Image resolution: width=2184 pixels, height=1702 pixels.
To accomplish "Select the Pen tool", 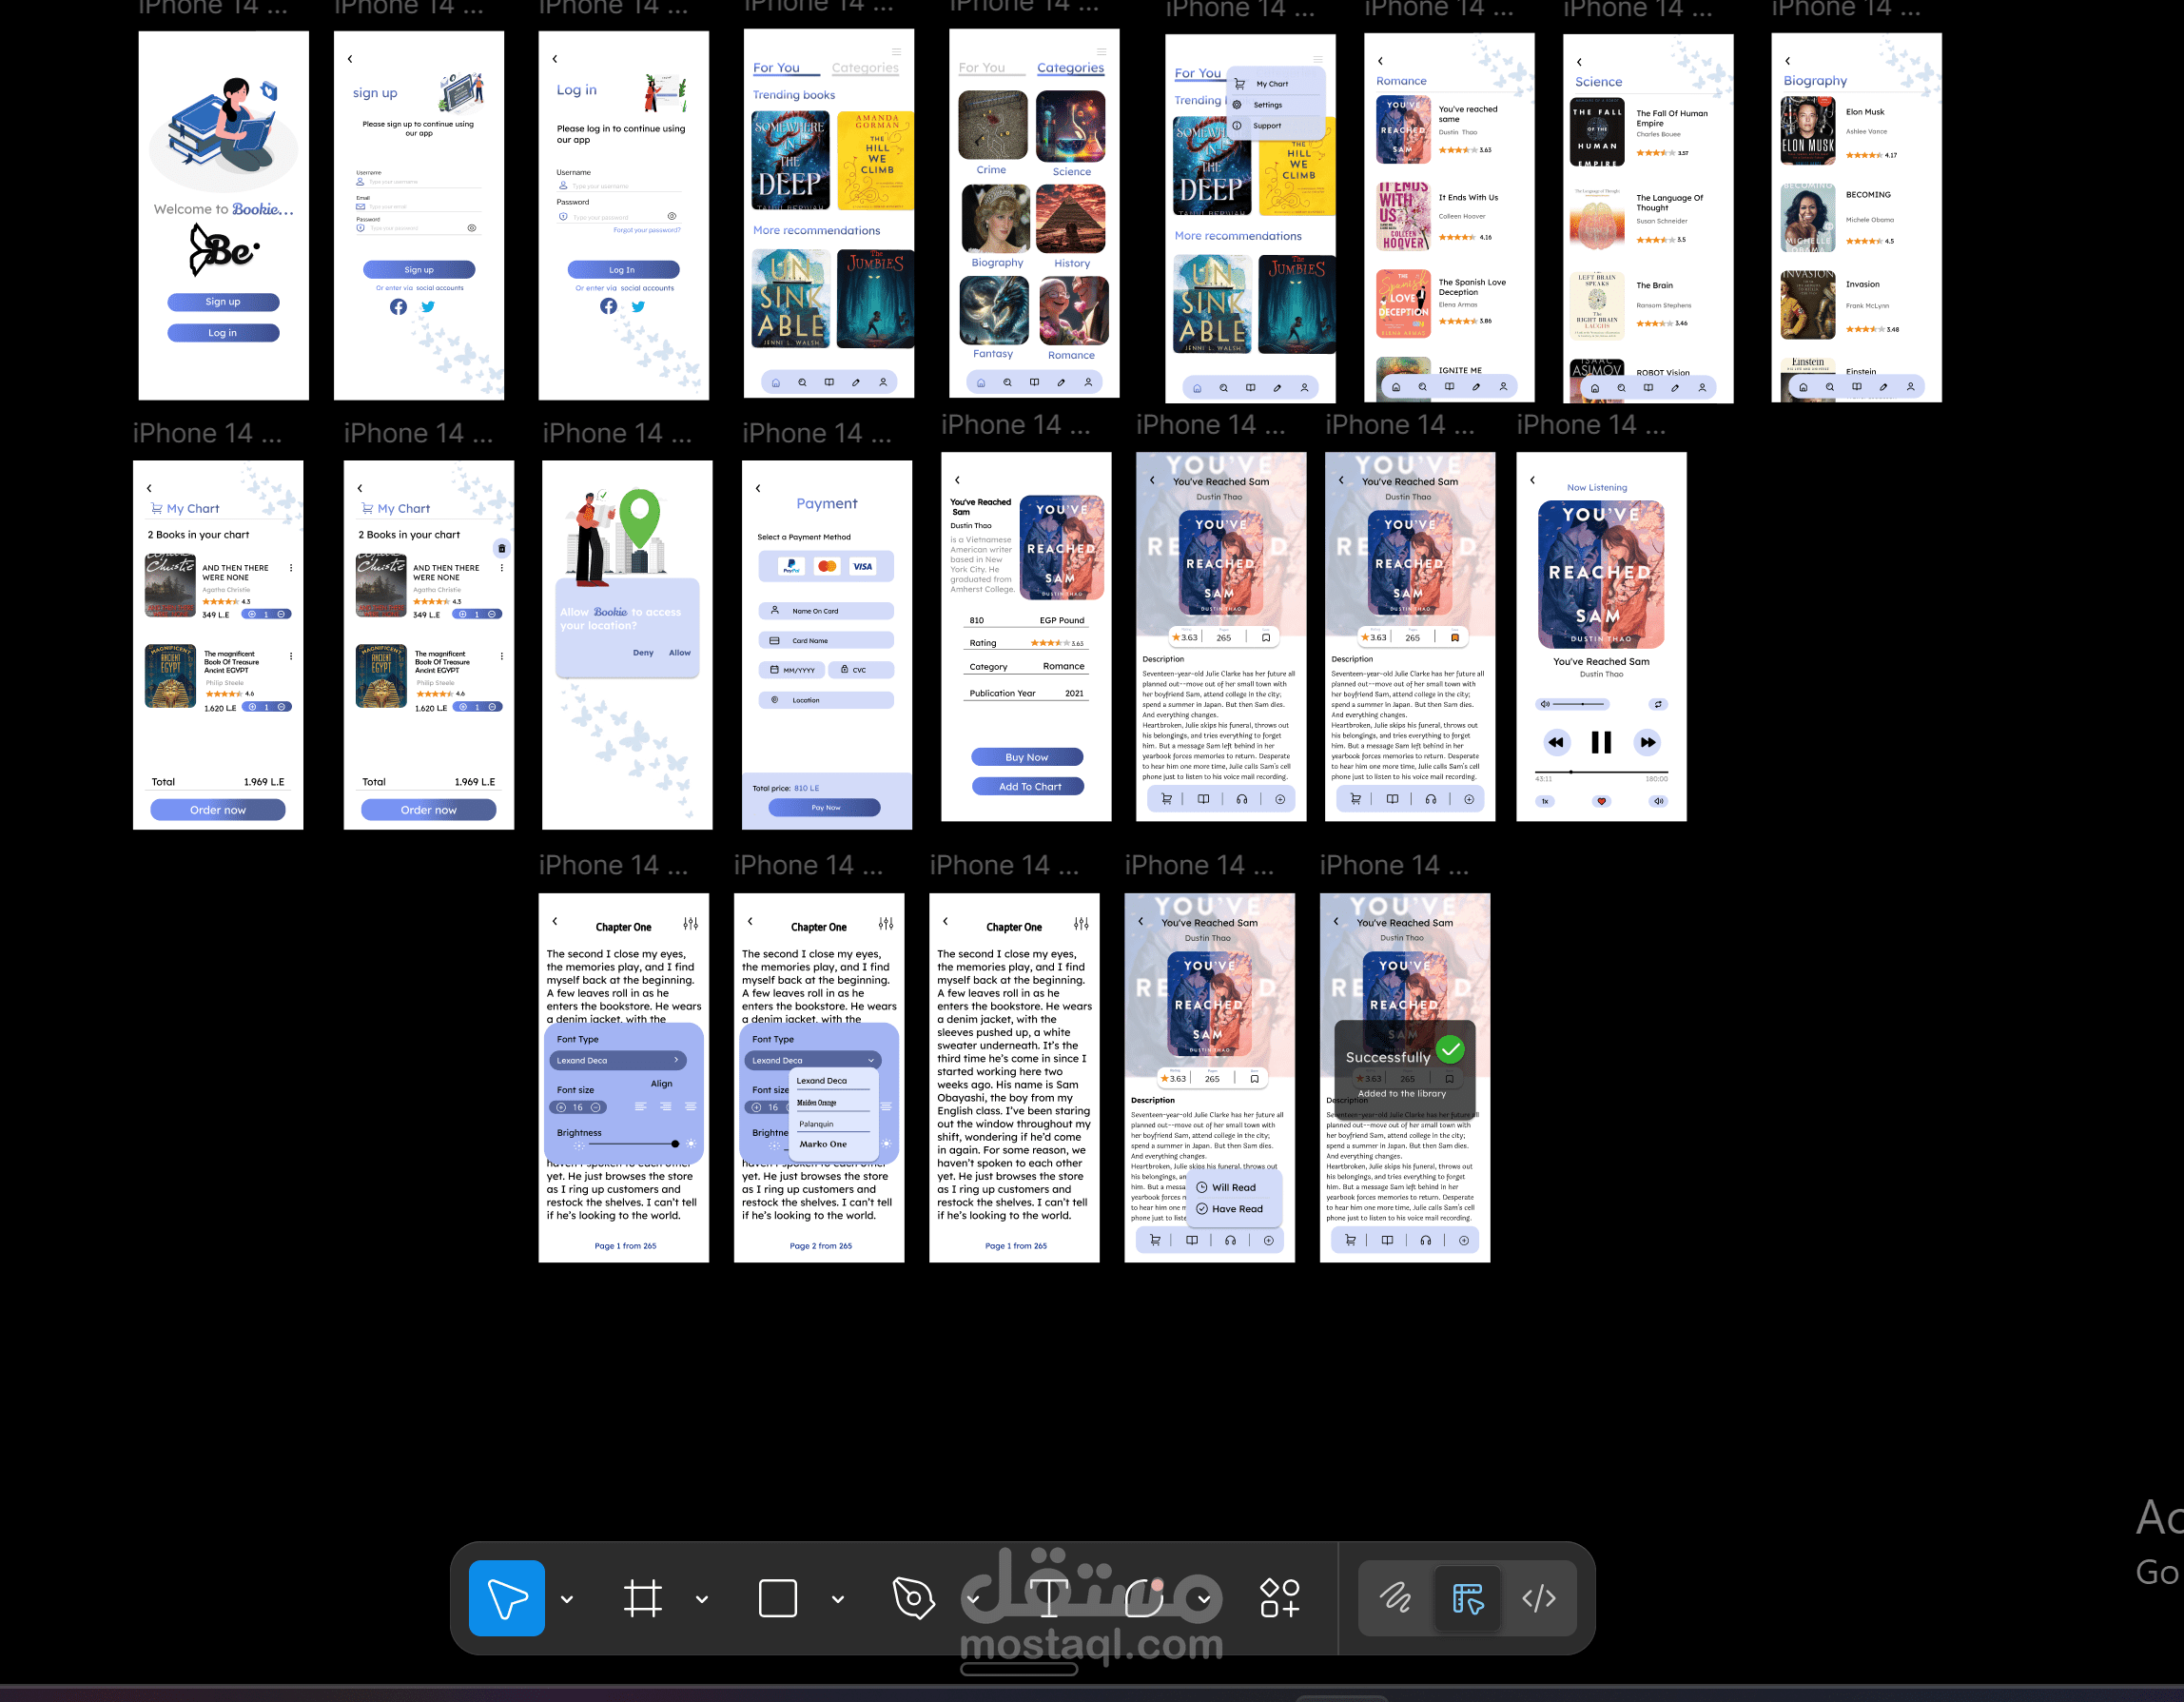I will 913,1597.
